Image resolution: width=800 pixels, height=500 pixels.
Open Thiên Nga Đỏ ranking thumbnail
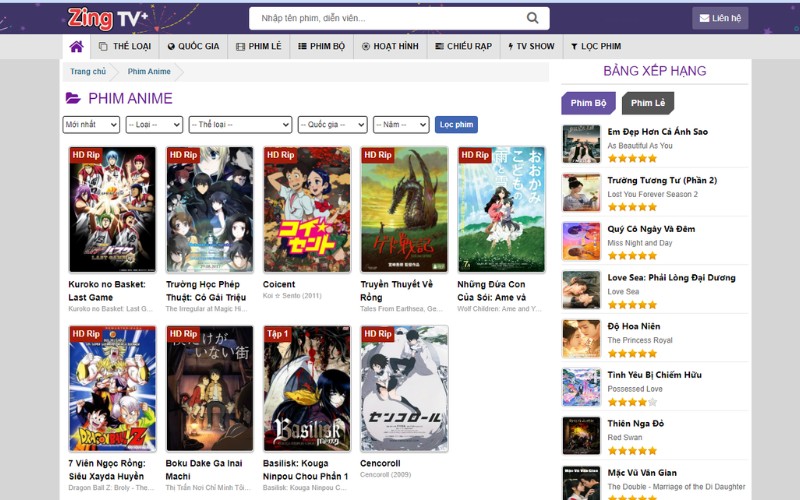582,436
